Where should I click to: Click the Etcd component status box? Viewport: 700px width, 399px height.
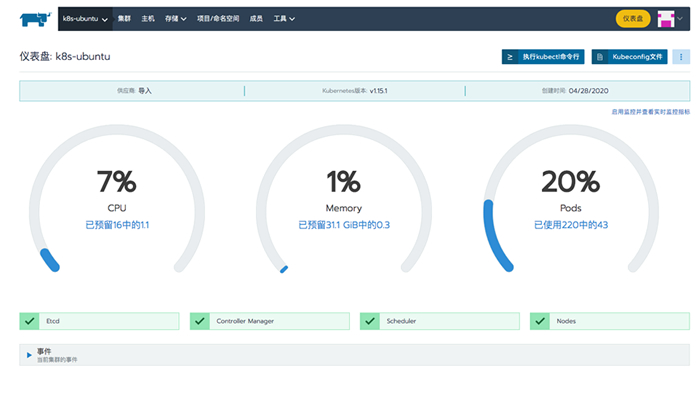[99, 321]
